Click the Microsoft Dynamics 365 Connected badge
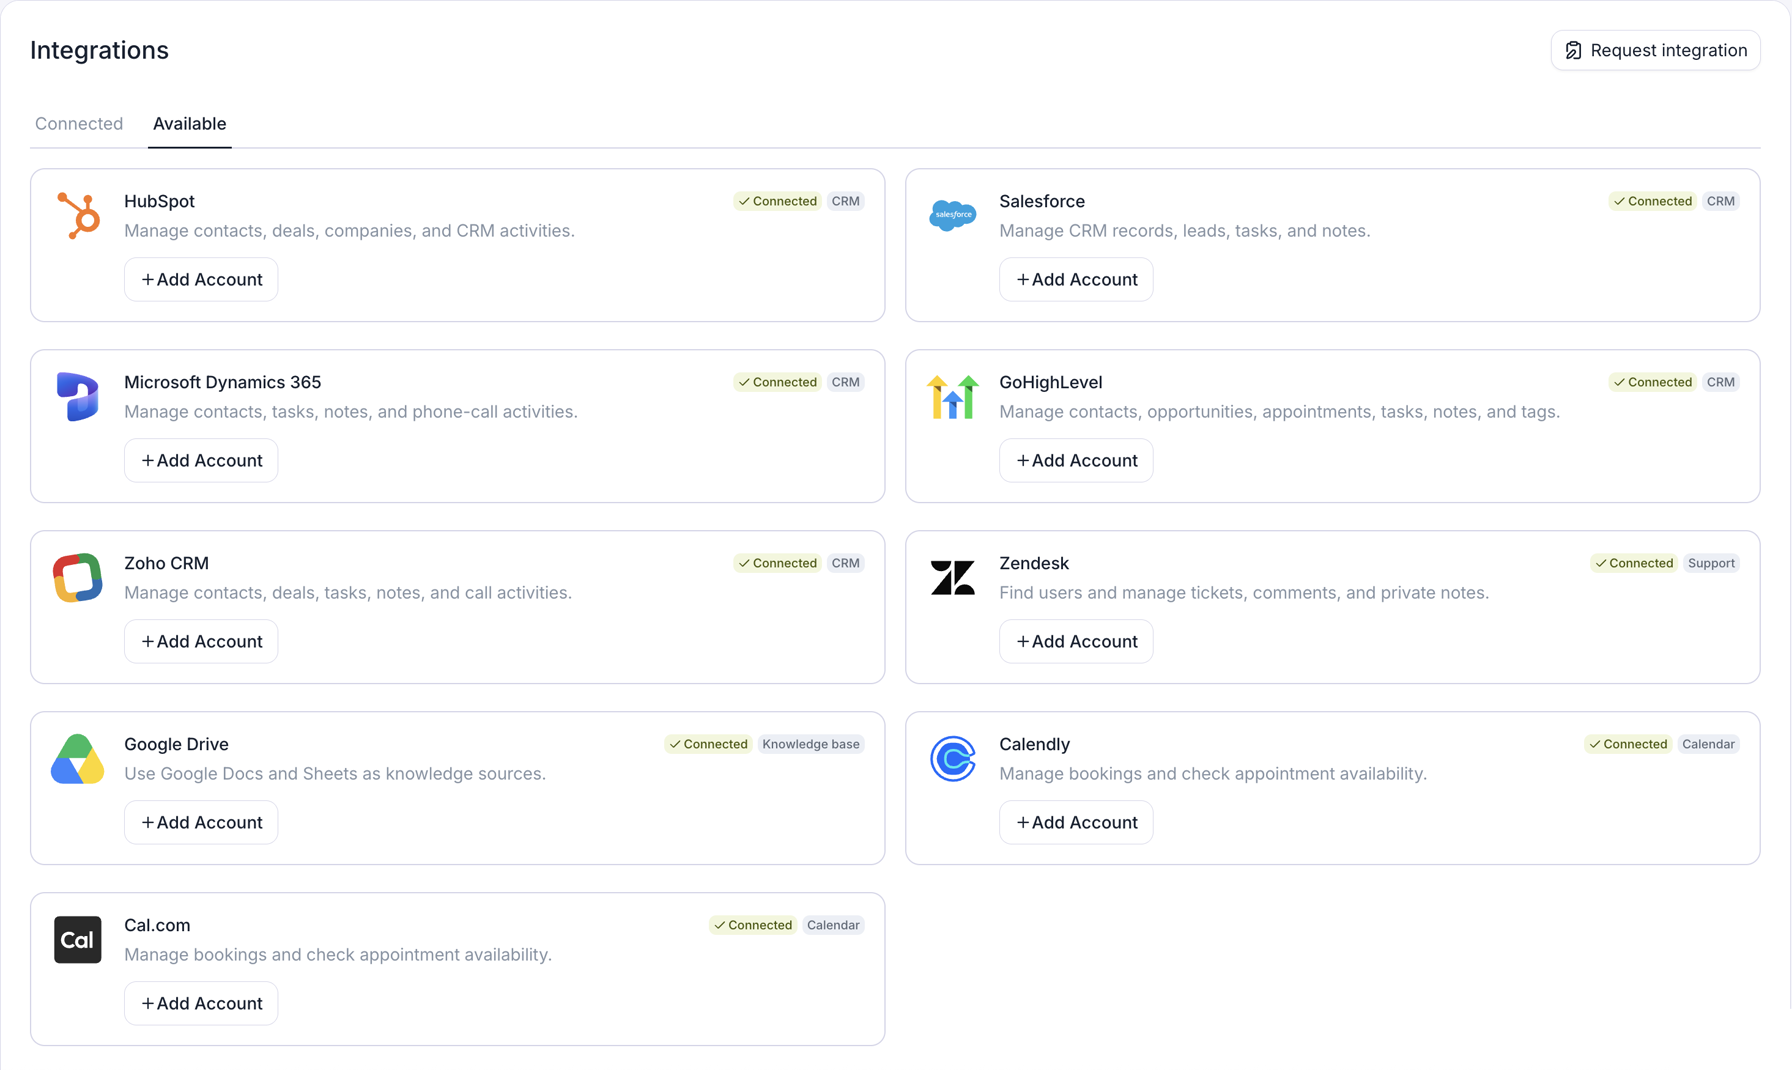This screenshot has width=1792, height=1070. point(777,382)
